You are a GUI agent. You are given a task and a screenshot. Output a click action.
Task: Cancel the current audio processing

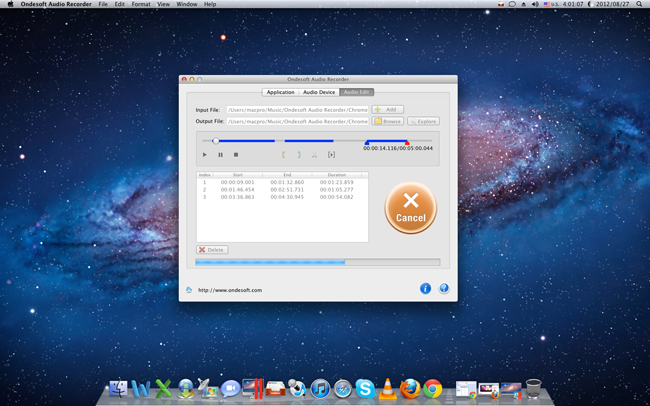(x=410, y=208)
